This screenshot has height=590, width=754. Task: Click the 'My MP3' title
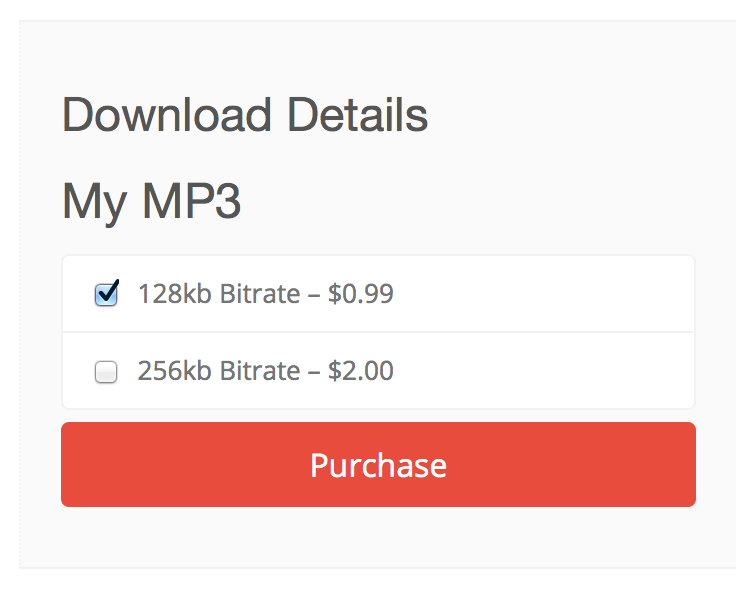click(151, 202)
